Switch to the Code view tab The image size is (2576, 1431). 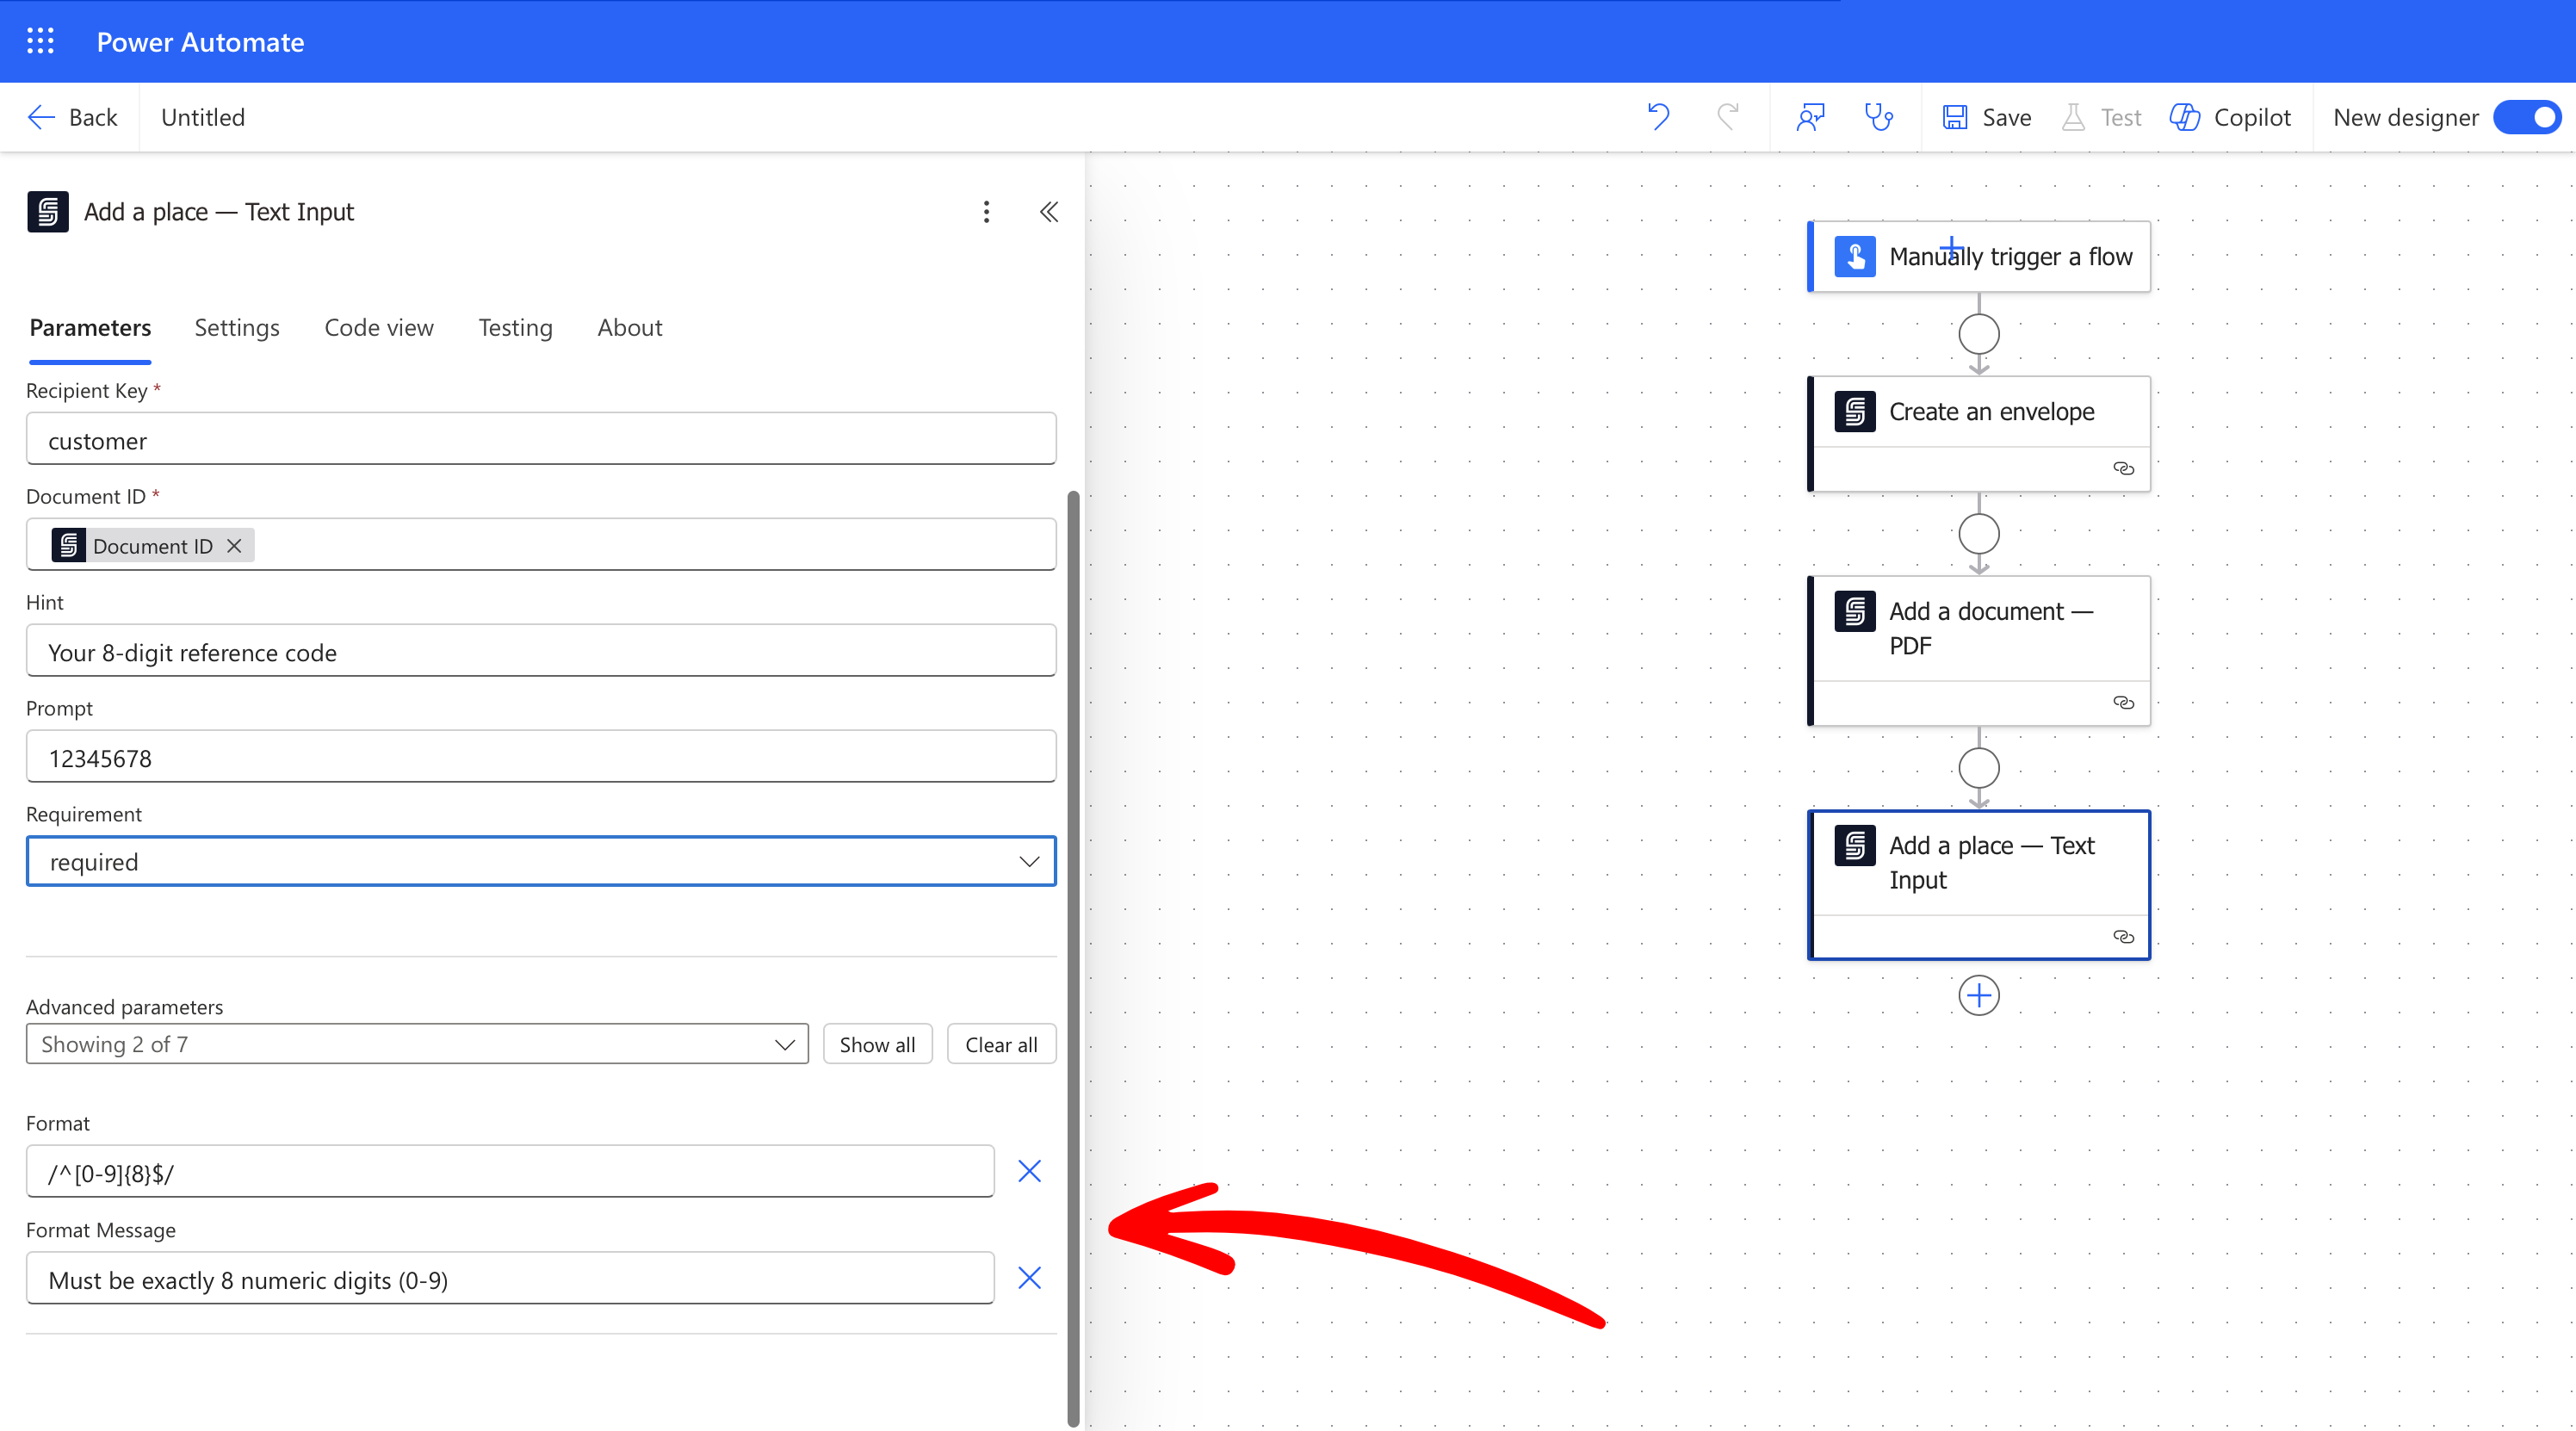[378, 328]
